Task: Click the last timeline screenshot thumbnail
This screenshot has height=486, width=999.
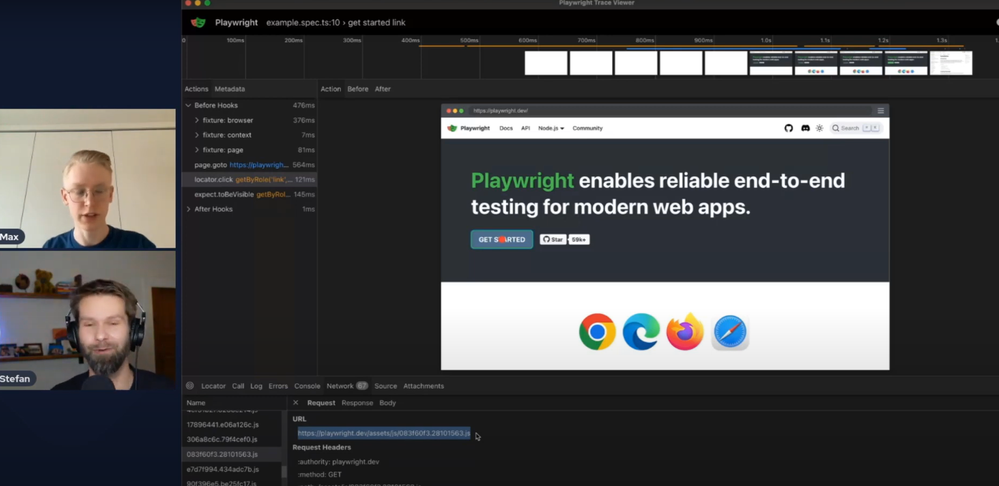Action: point(951,63)
